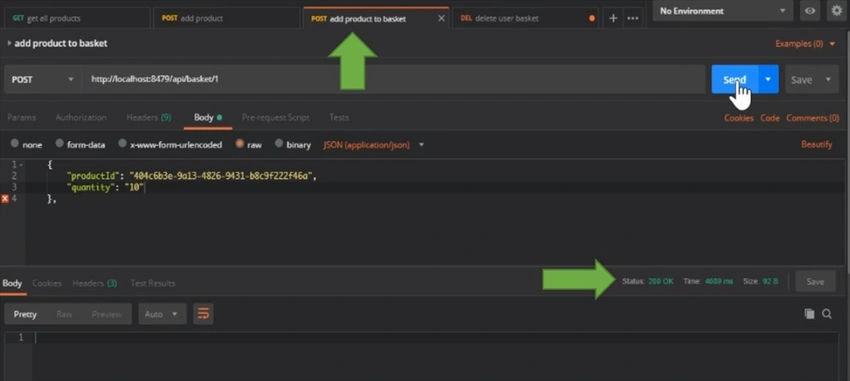Screen dimensions: 850x381
Task: Click the request URL field
Action: (x=394, y=79)
